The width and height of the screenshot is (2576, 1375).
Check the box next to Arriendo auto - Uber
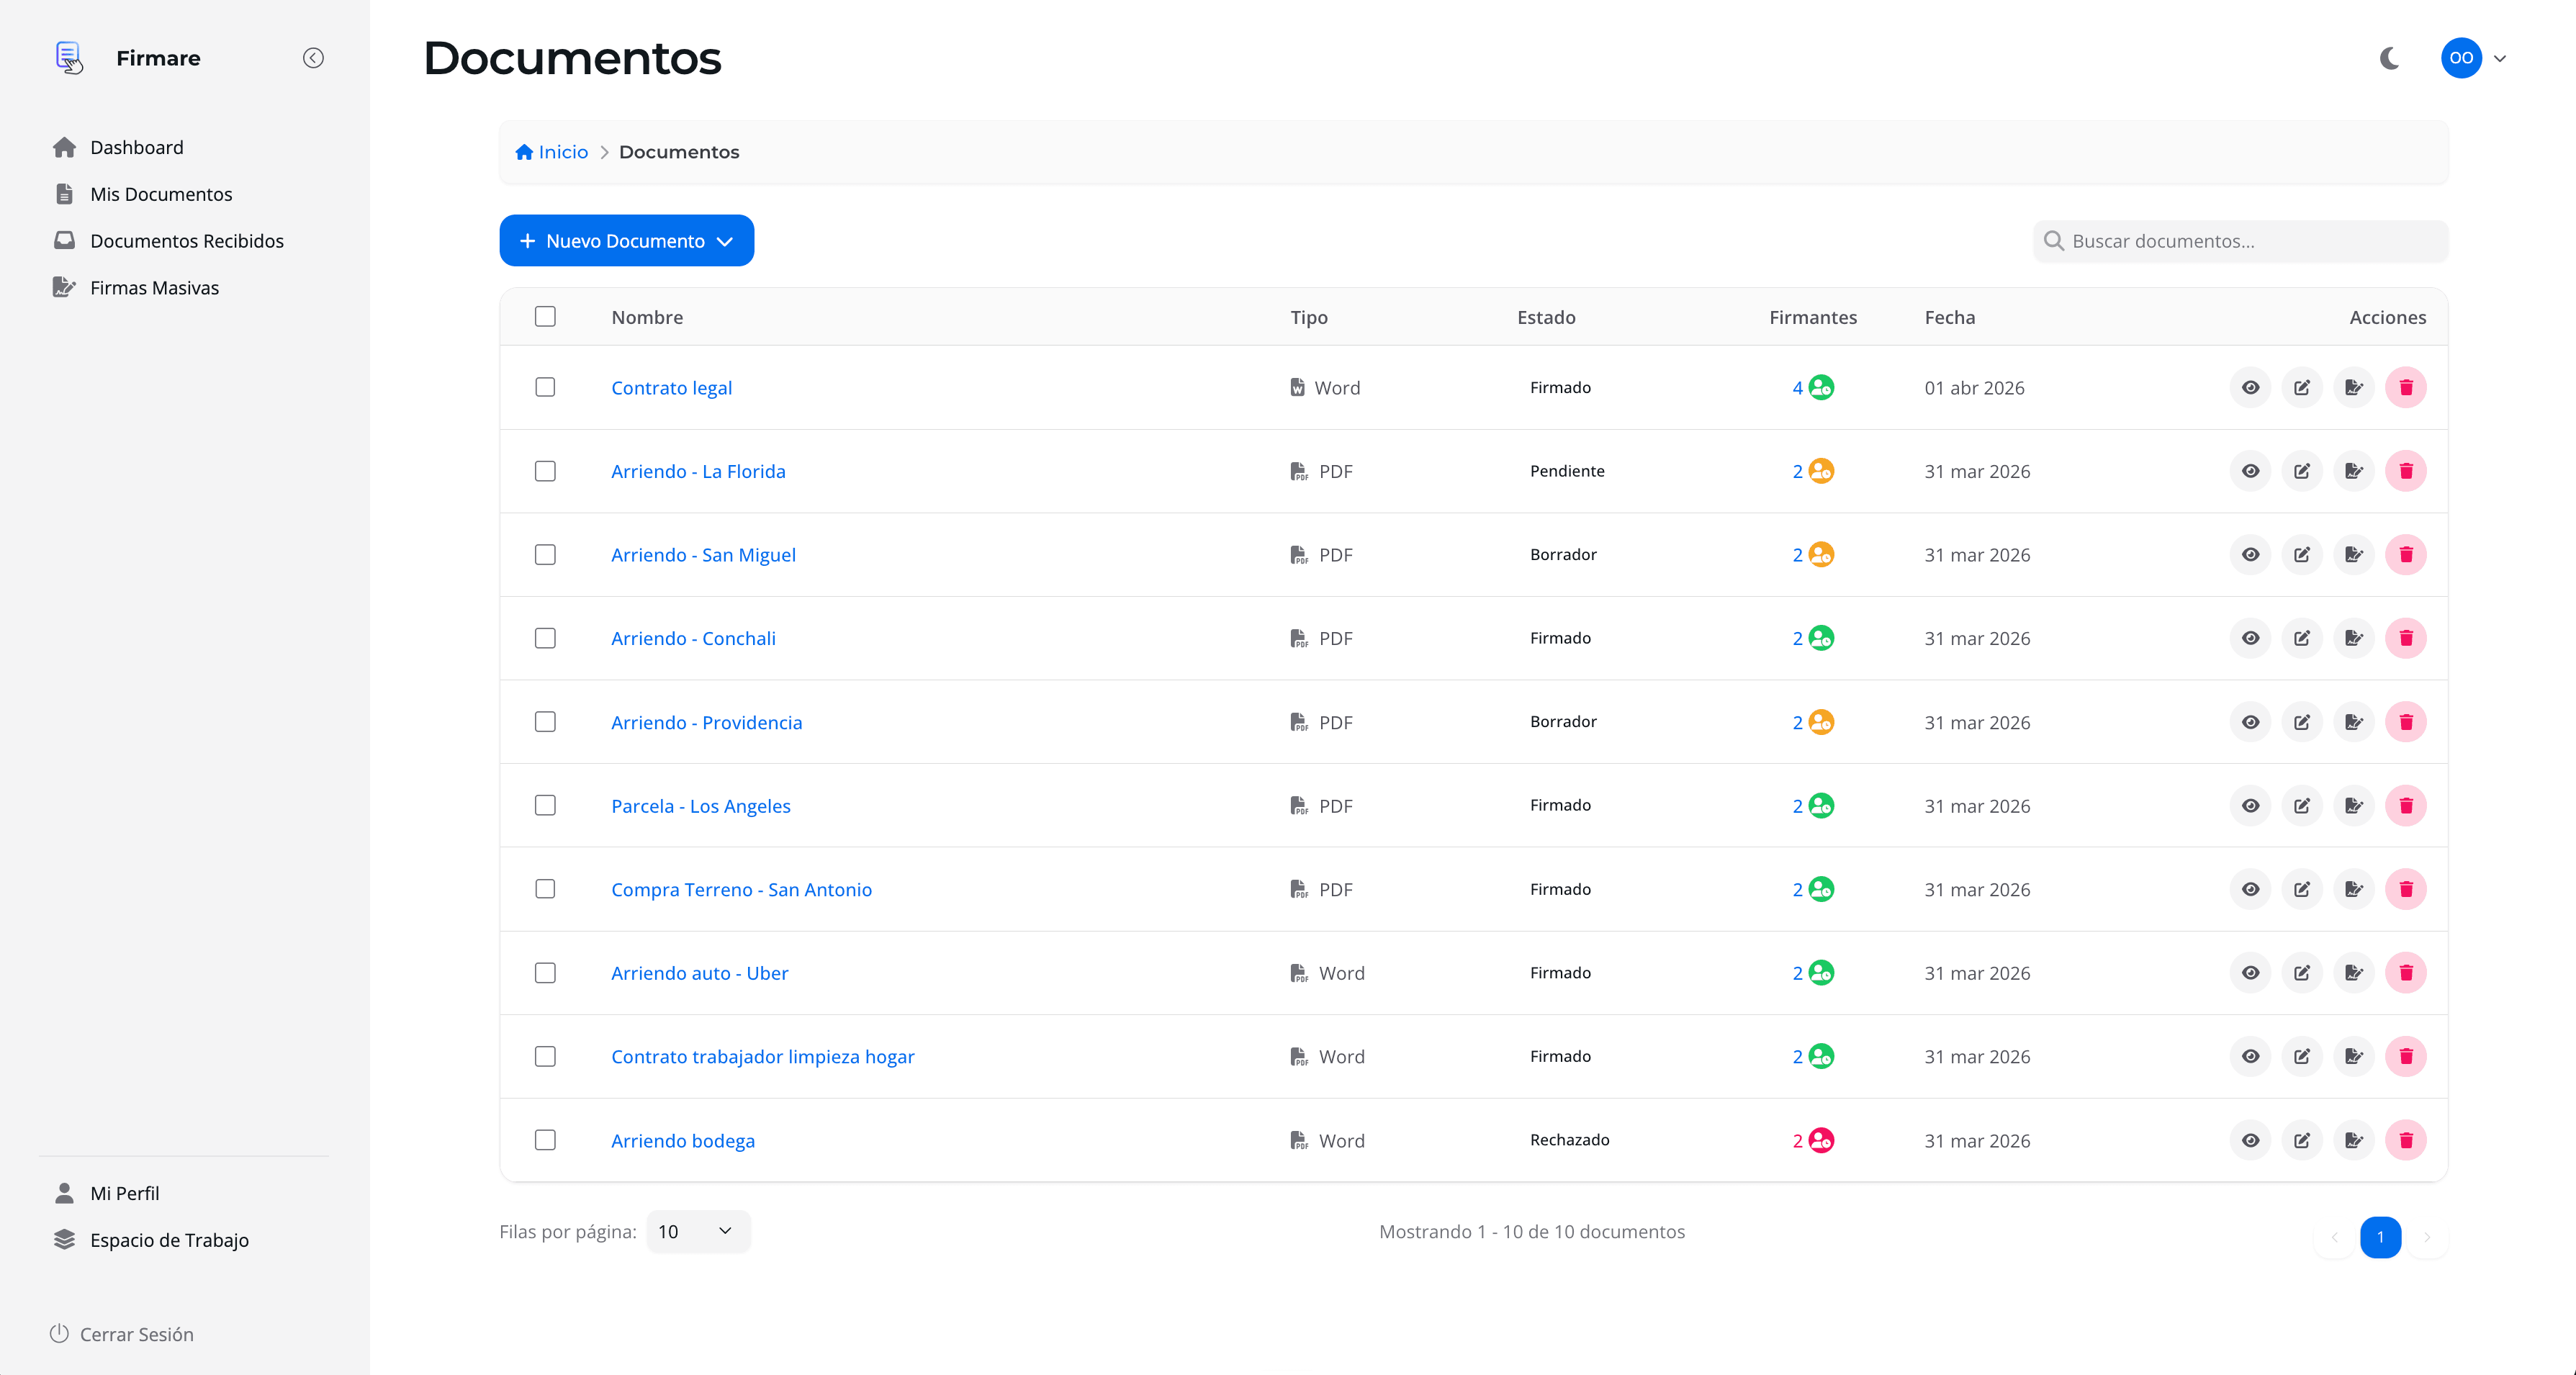[545, 972]
